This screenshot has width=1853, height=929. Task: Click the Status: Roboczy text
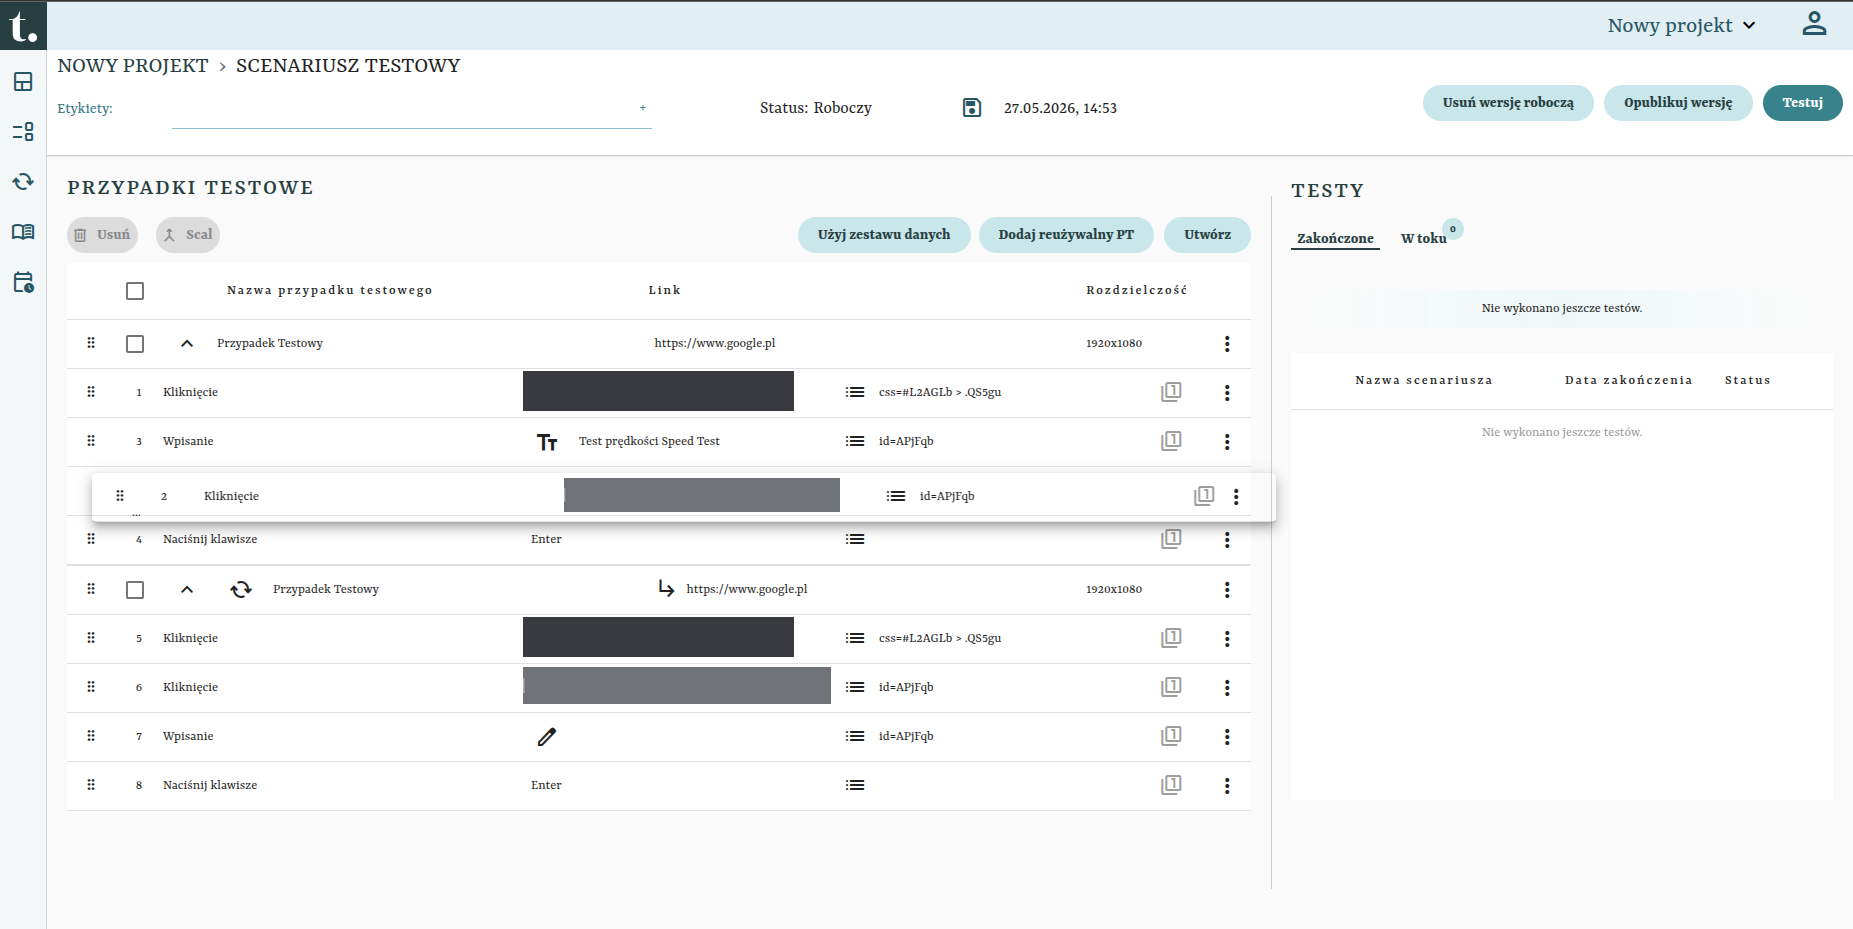[816, 108]
